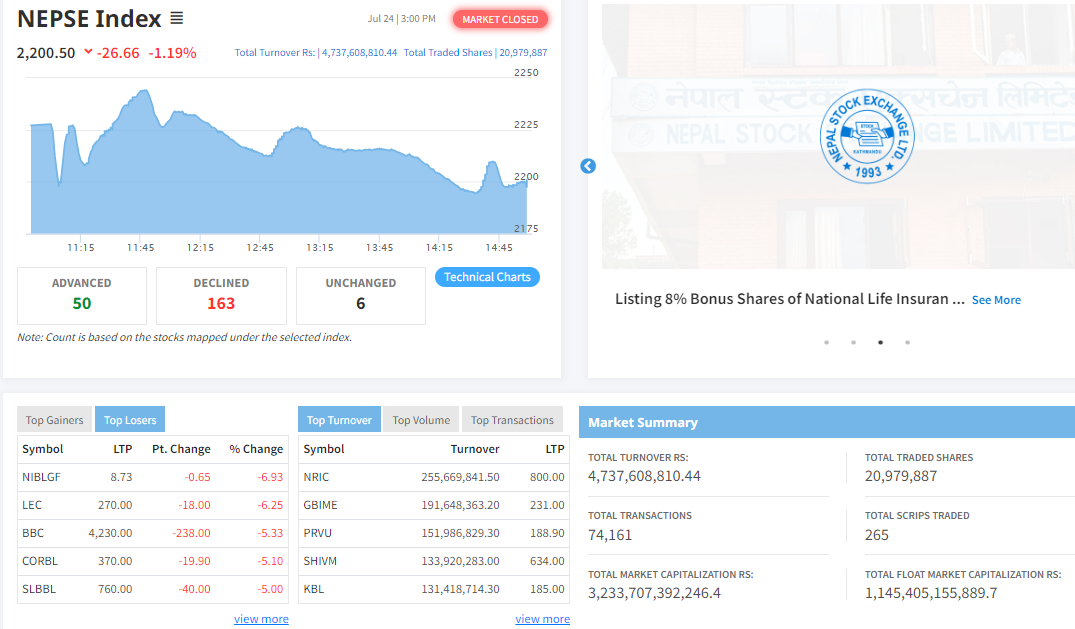Open BBC symbol in losers table
Viewport: 1075px width, 629px height.
(x=33, y=533)
